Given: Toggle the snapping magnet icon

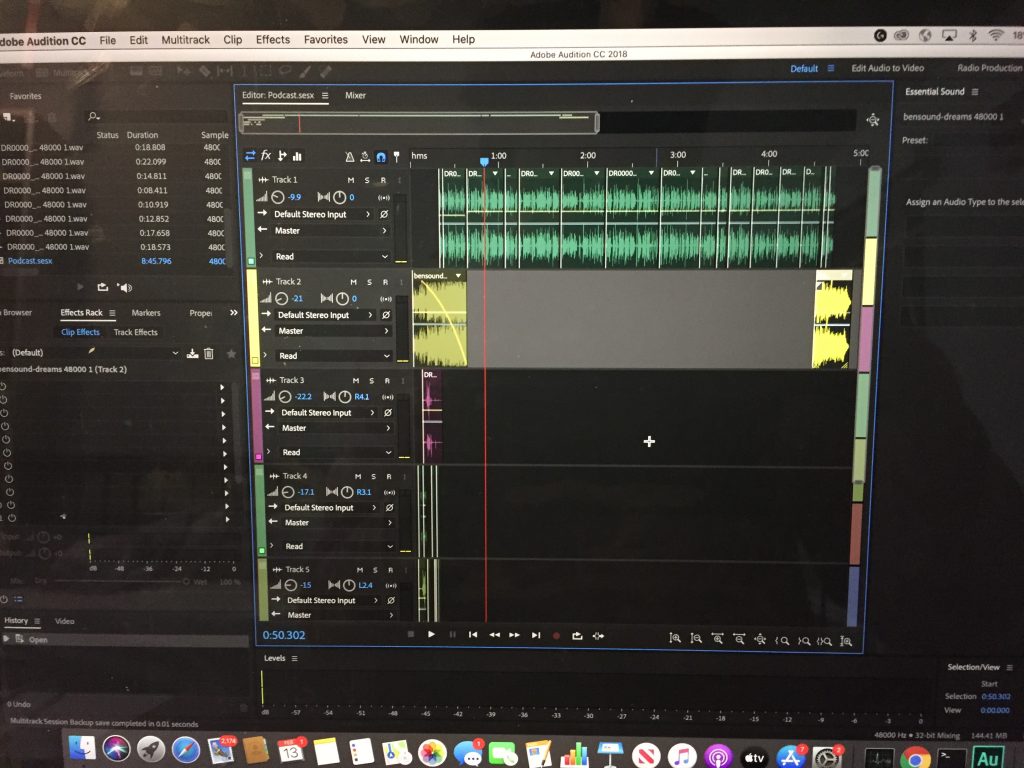Looking at the screenshot, I should (381, 157).
